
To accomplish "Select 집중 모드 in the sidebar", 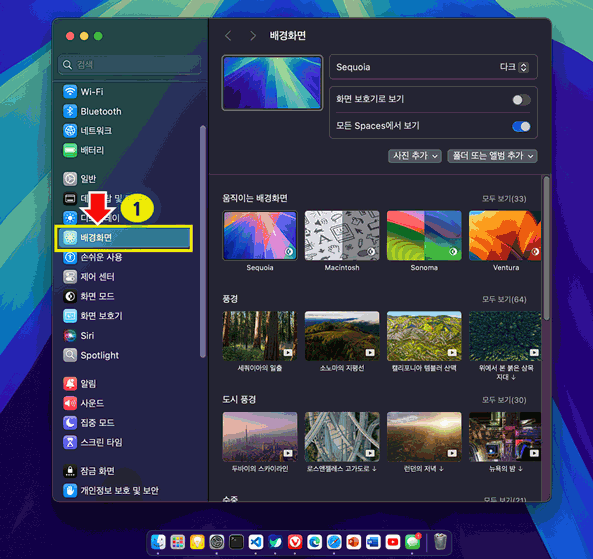I will click(x=88, y=422).
